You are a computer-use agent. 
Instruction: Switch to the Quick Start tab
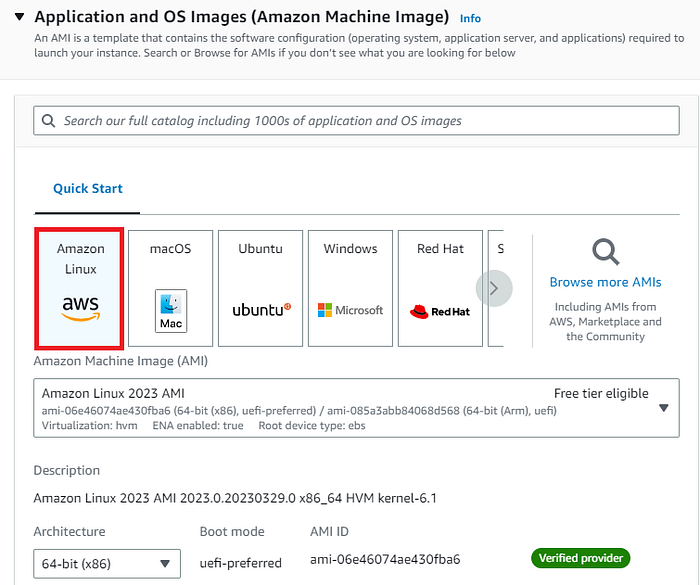tap(88, 188)
